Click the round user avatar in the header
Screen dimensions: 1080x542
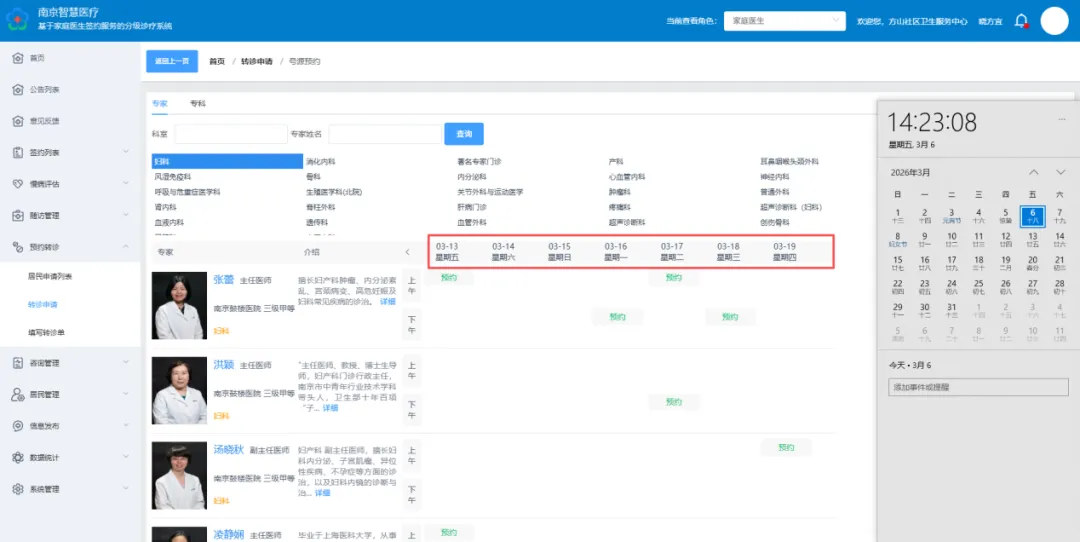point(1054,21)
